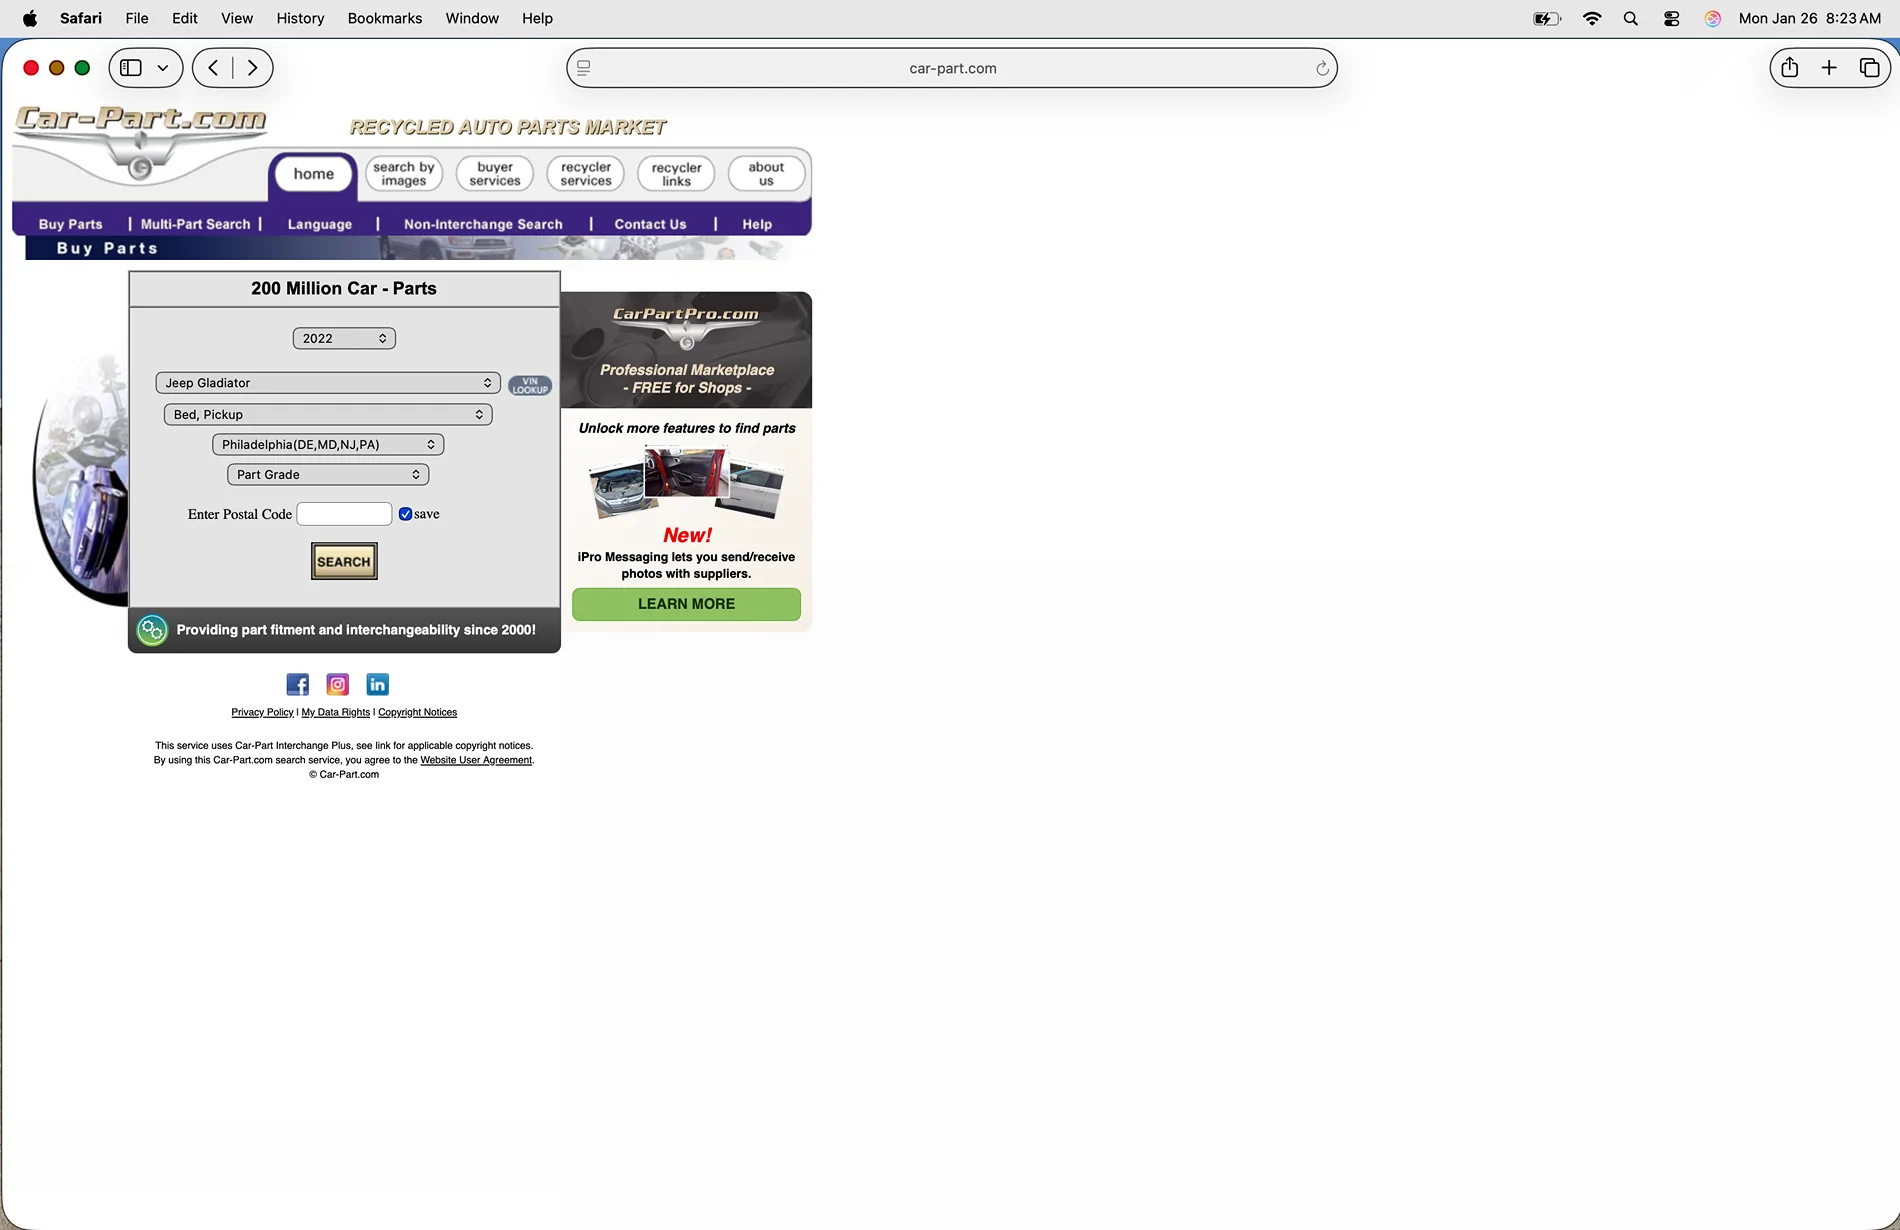
Task: Toggle the save postal code checkbox
Action: tap(405, 514)
